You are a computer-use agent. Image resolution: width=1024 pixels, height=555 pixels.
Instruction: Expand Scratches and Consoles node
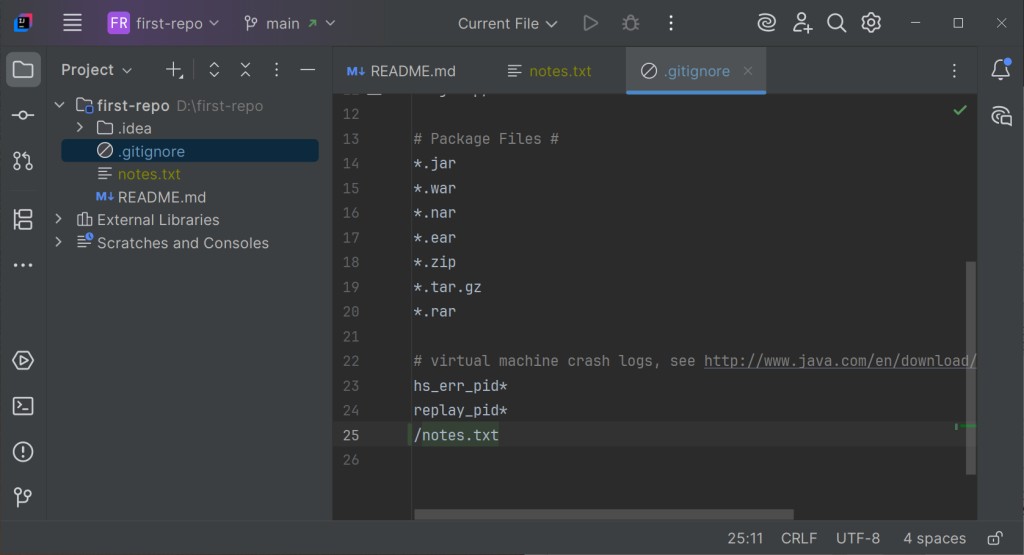pyautogui.click(x=59, y=242)
